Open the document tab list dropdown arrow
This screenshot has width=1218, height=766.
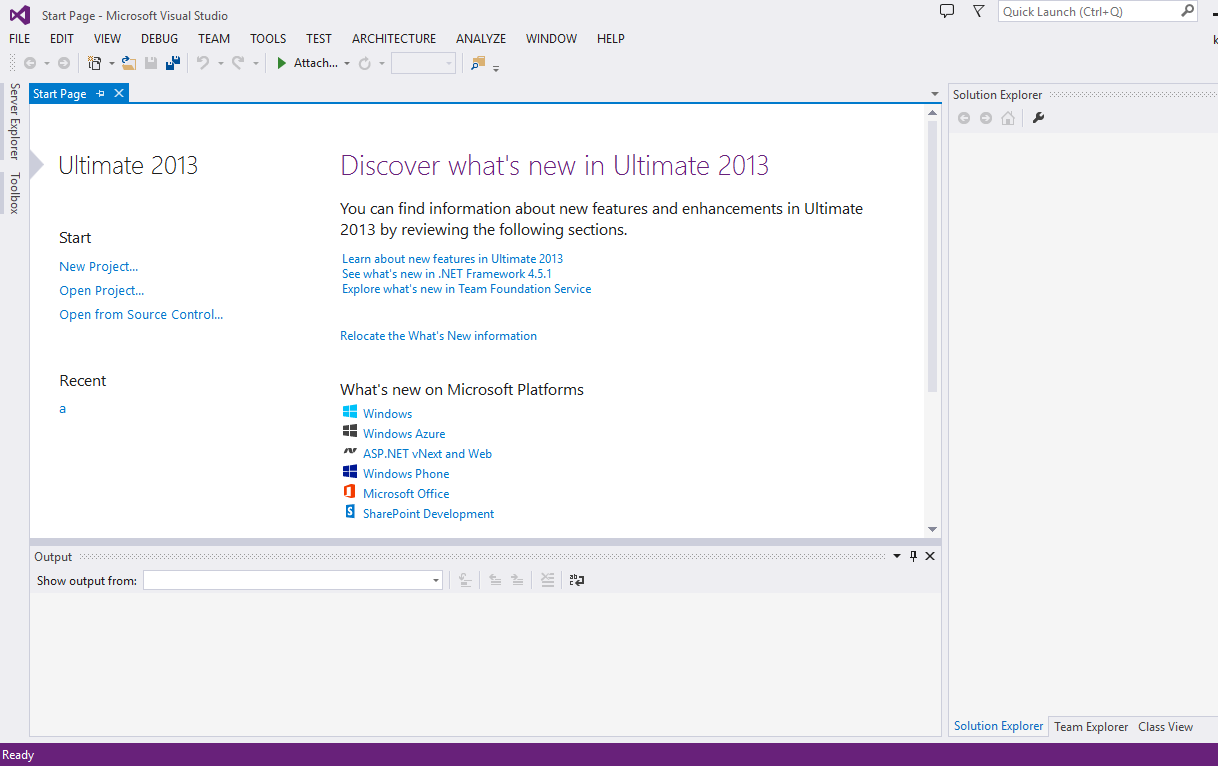click(x=934, y=94)
